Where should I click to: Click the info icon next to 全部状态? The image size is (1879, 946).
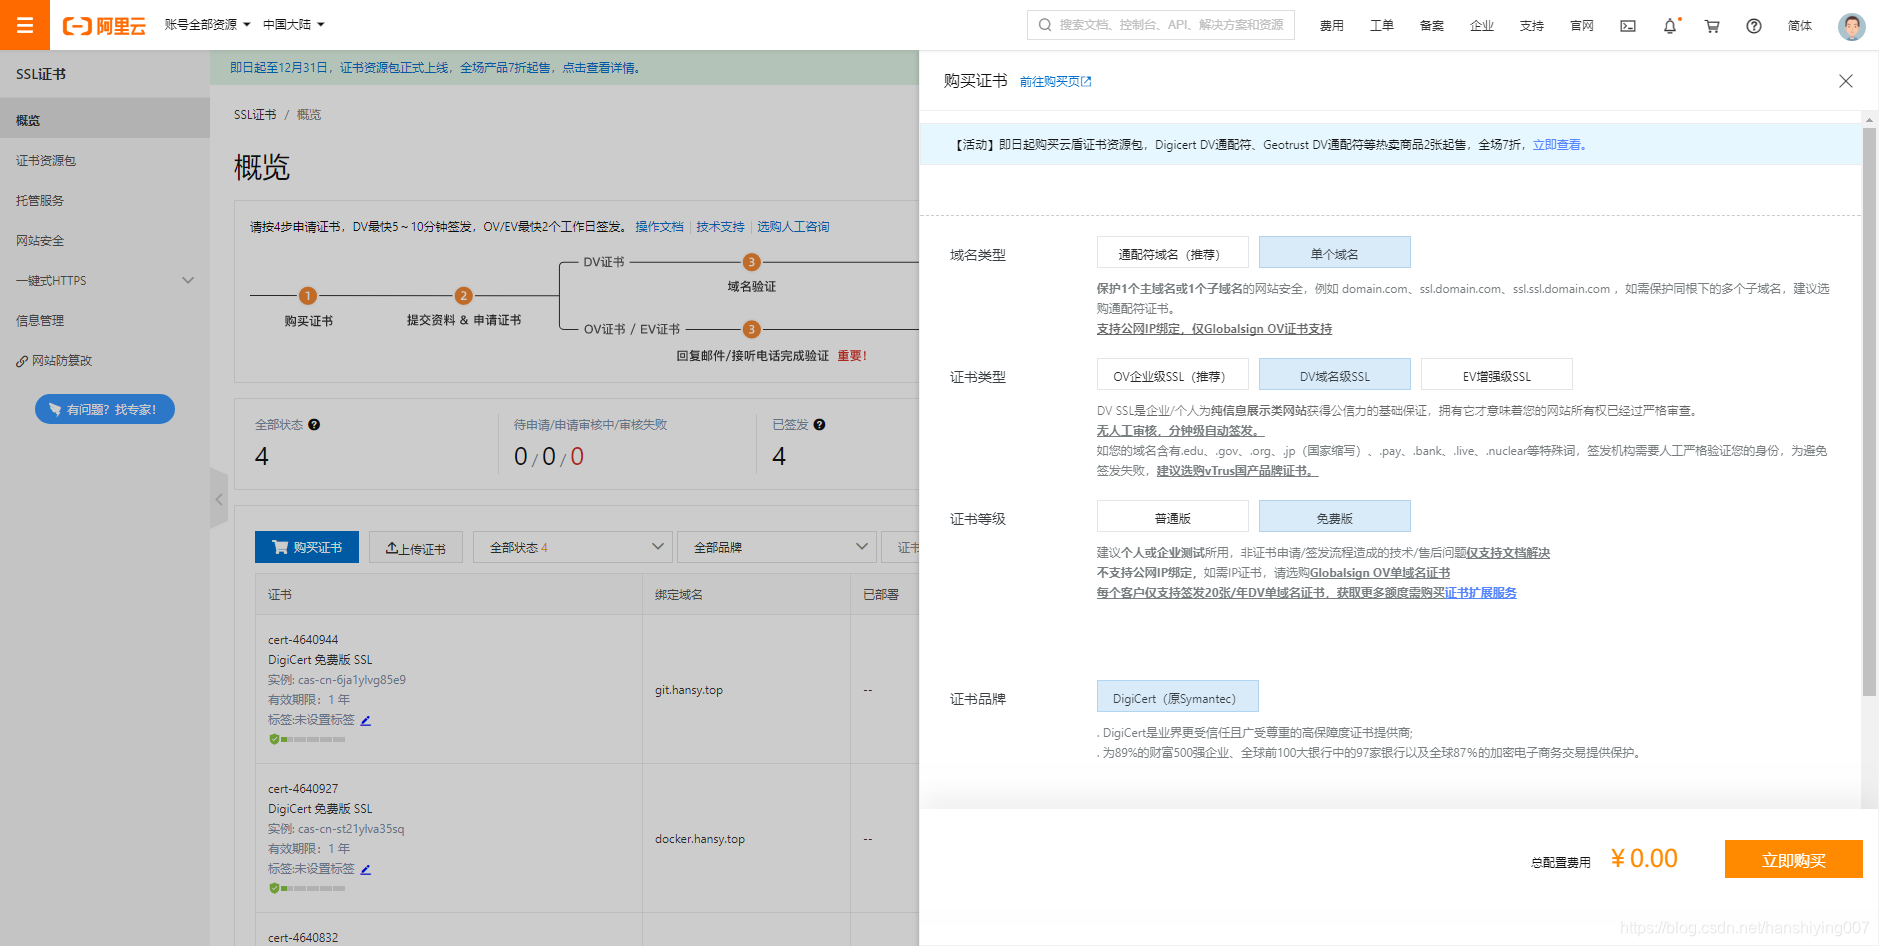pos(314,425)
